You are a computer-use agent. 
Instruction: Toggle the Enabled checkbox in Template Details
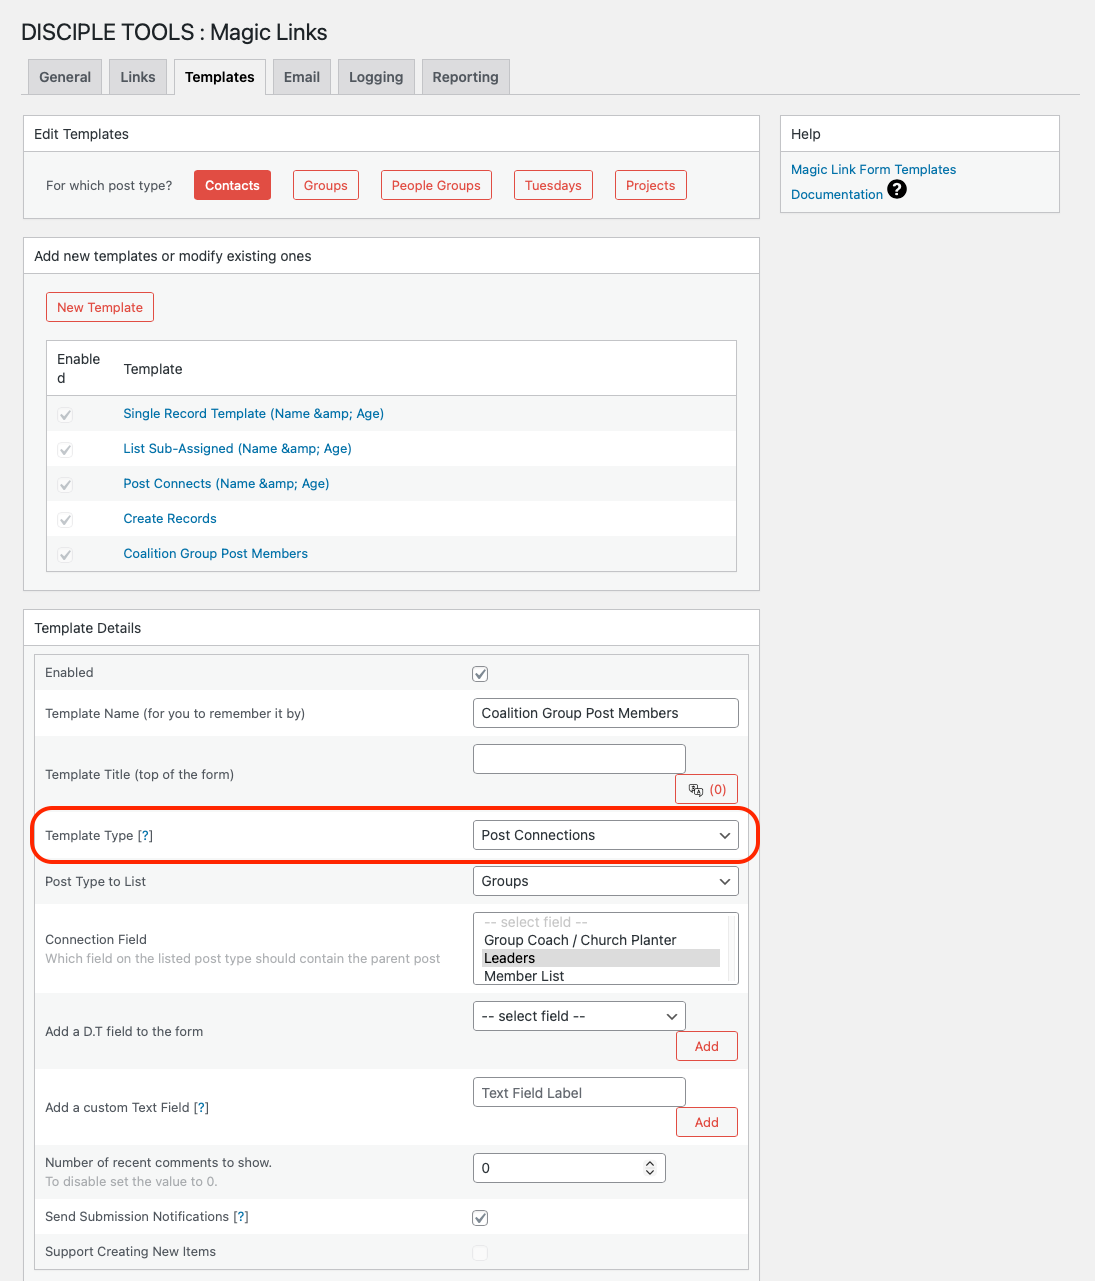(480, 674)
